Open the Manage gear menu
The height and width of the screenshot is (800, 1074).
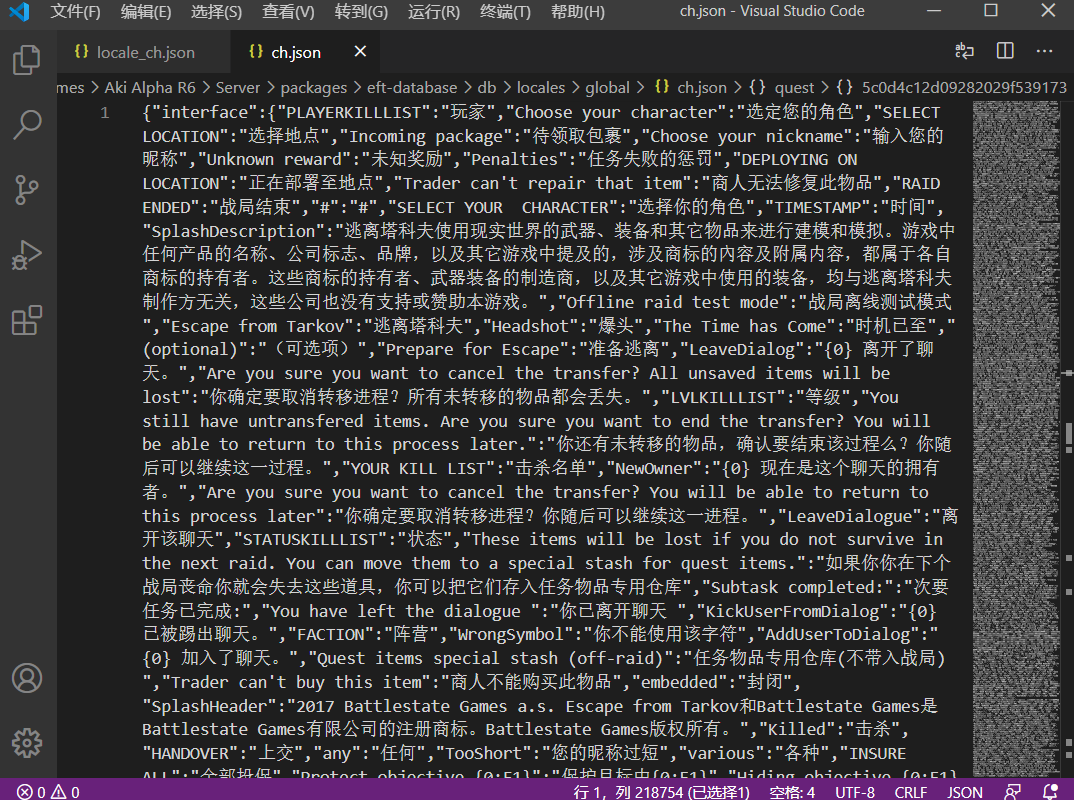click(27, 743)
